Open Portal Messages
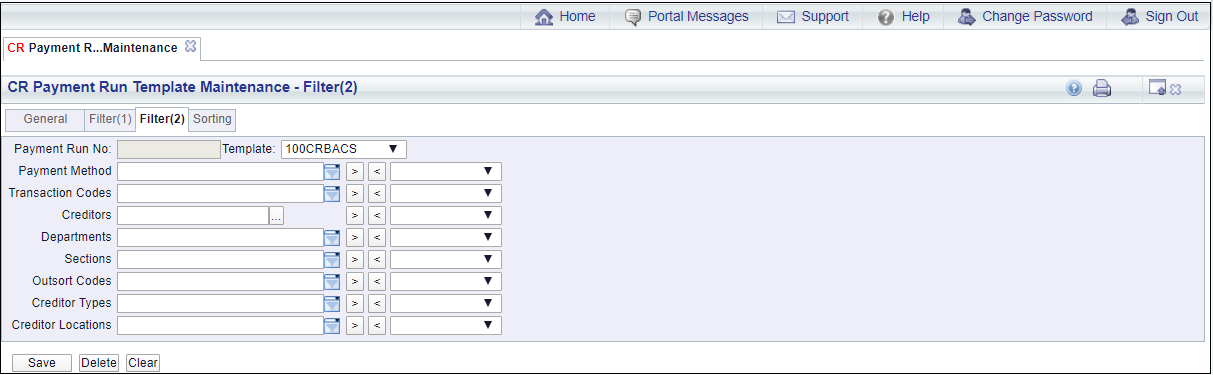 click(686, 16)
